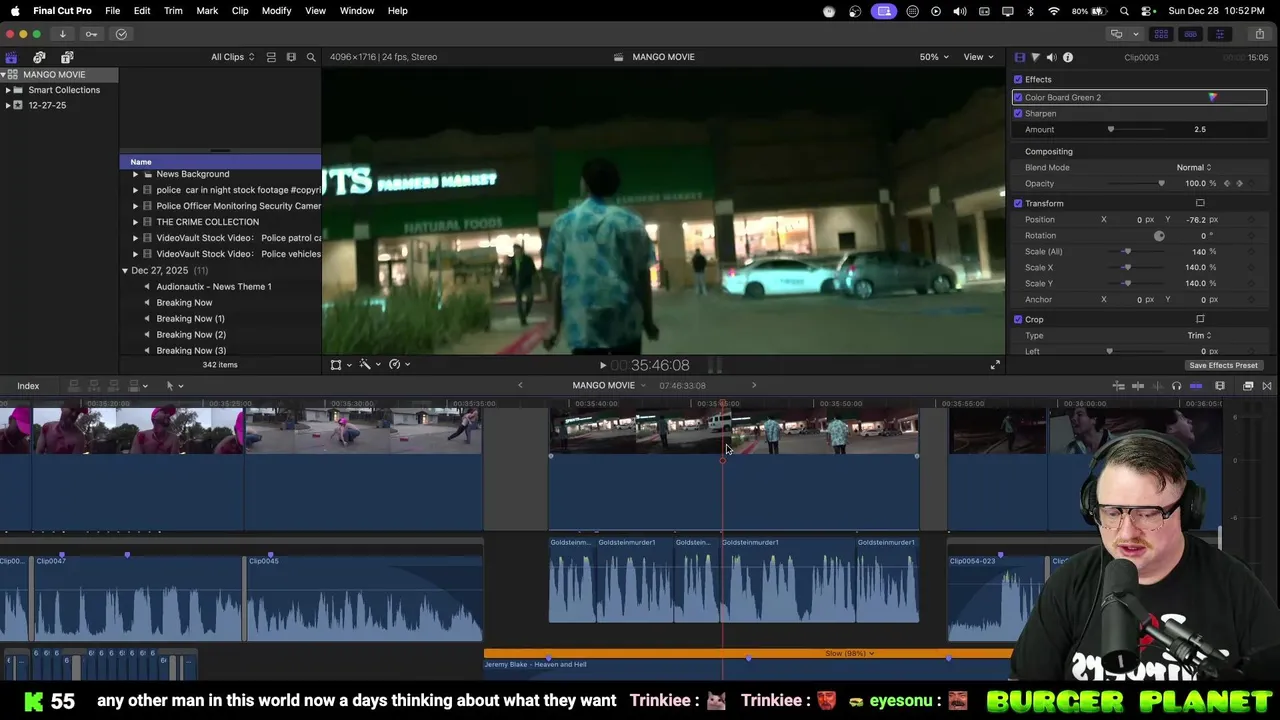Open the Color inspector triangle icon
The width and height of the screenshot is (1280, 720).
pyautogui.click(x=1035, y=57)
